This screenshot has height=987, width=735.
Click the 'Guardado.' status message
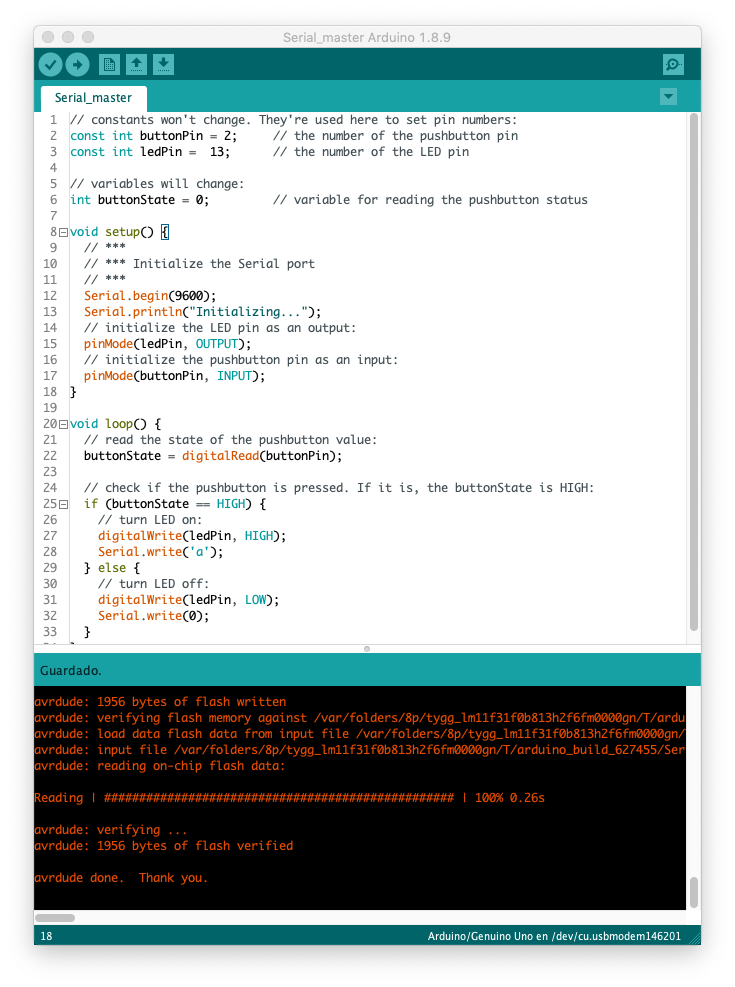click(70, 671)
